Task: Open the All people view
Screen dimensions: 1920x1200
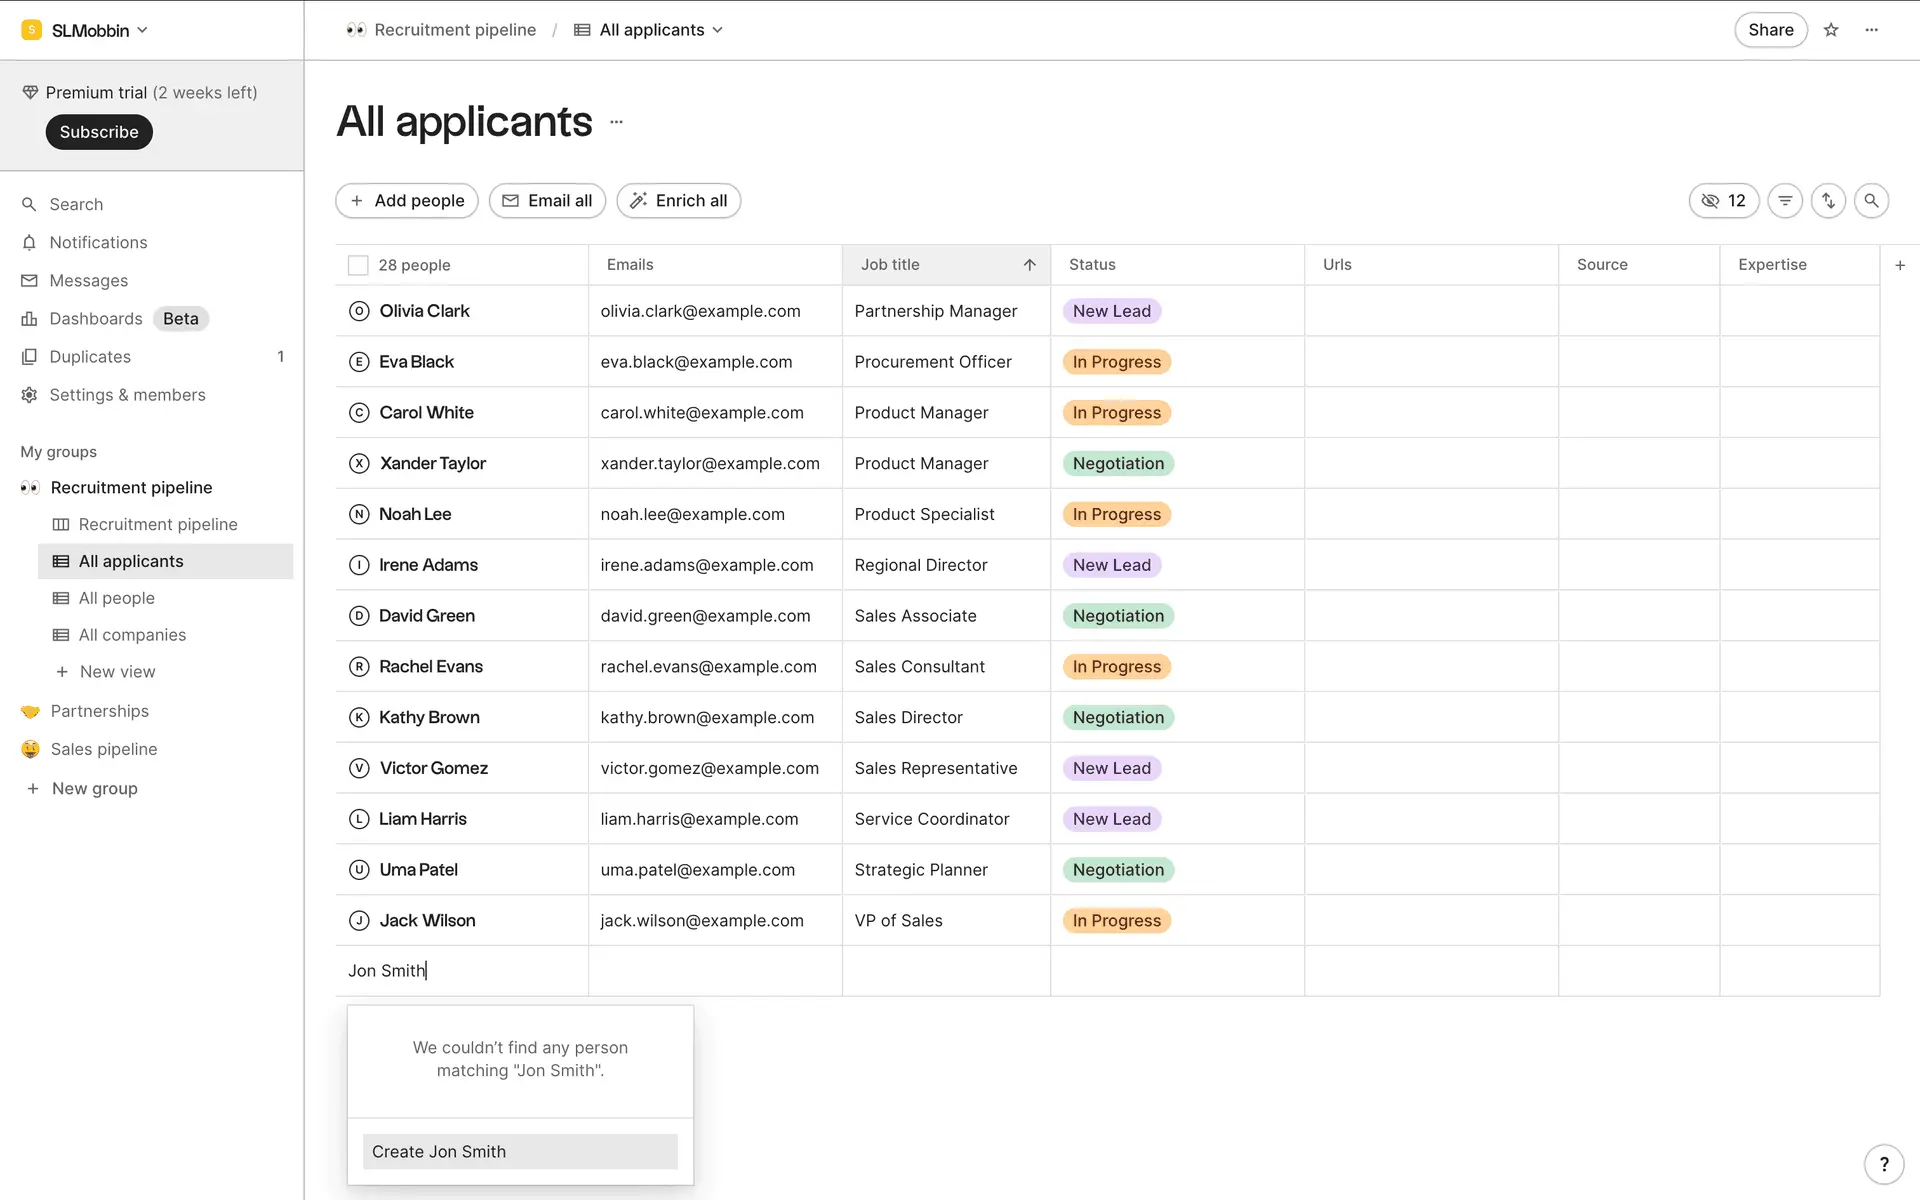Action: pos(117,598)
